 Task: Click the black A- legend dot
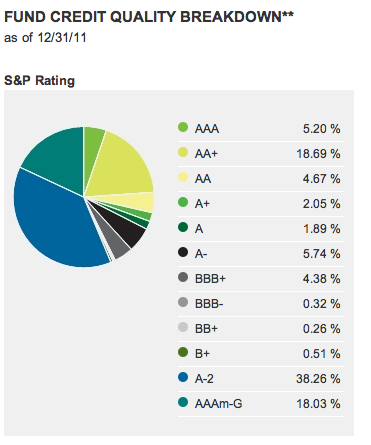(x=183, y=252)
